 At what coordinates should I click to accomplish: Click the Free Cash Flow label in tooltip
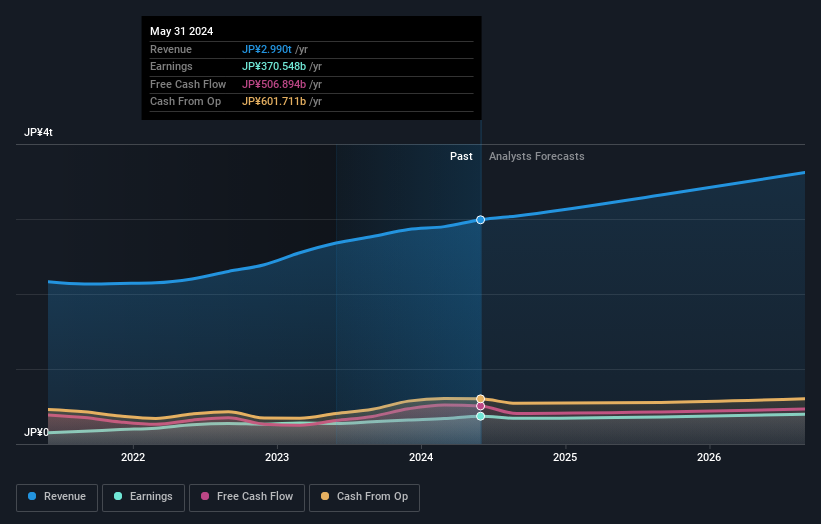point(188,84)
